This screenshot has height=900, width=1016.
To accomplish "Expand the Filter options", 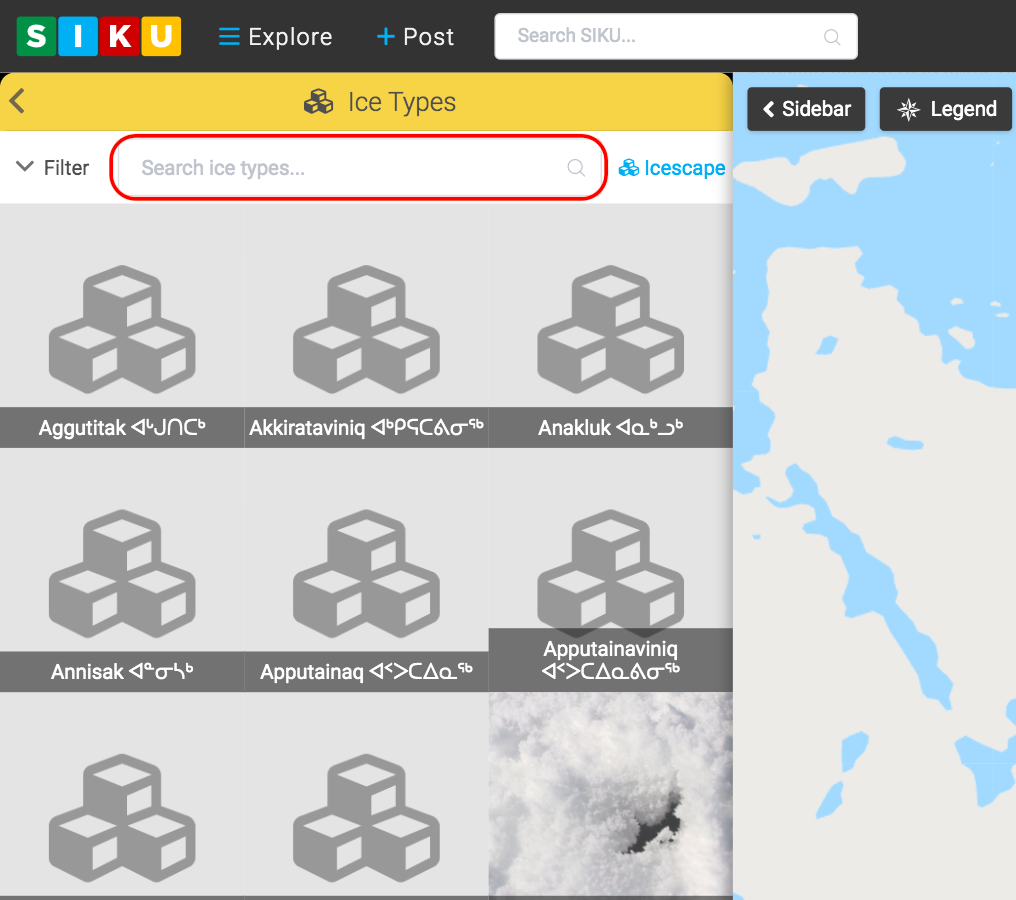I will pyautogui.click(x=53, y=168).
